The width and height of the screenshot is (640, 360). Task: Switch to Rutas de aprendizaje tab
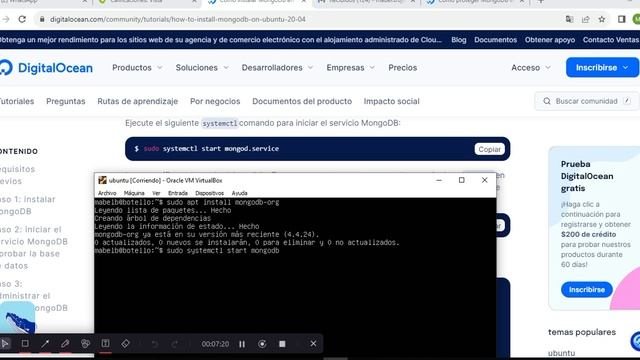[138, 101]
